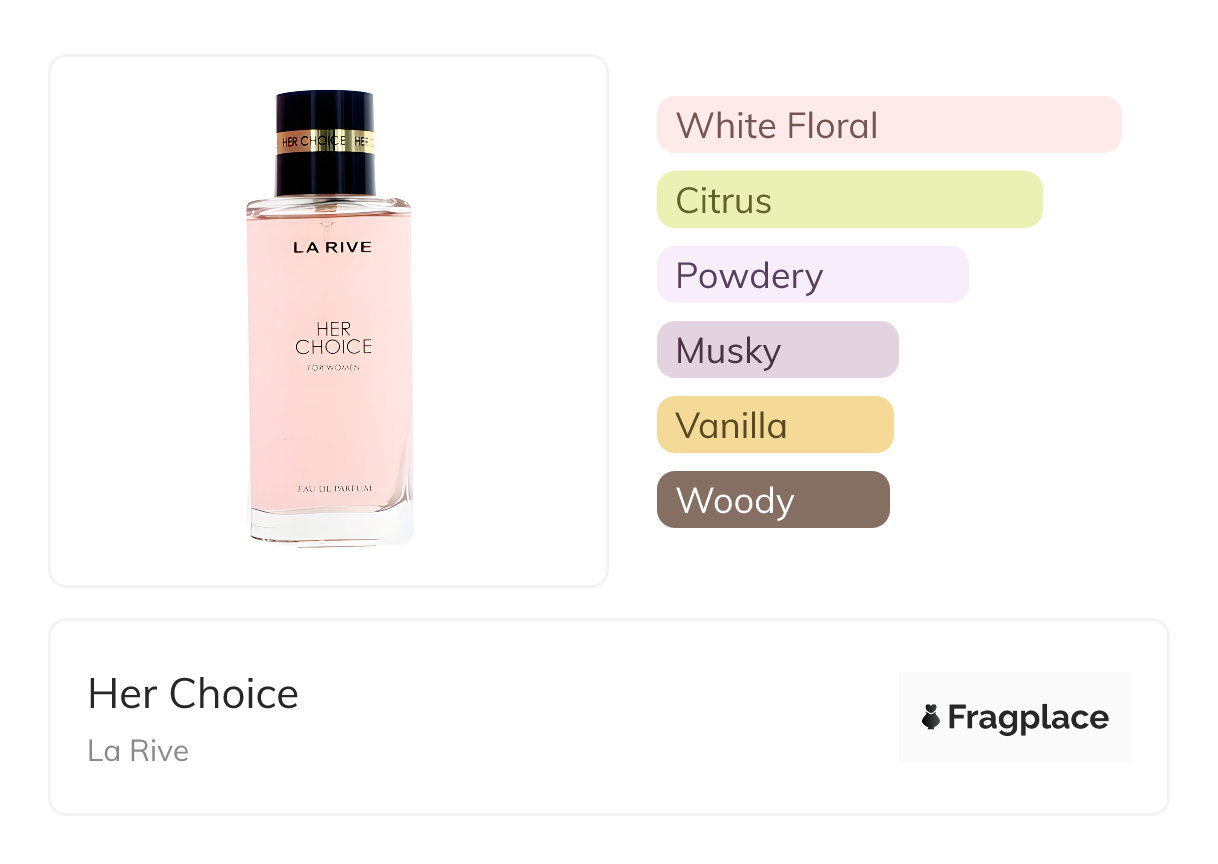Click the EAU DE PARFUM bottle text
This screenshot has width=1218, height=864.
click(335, 487)
